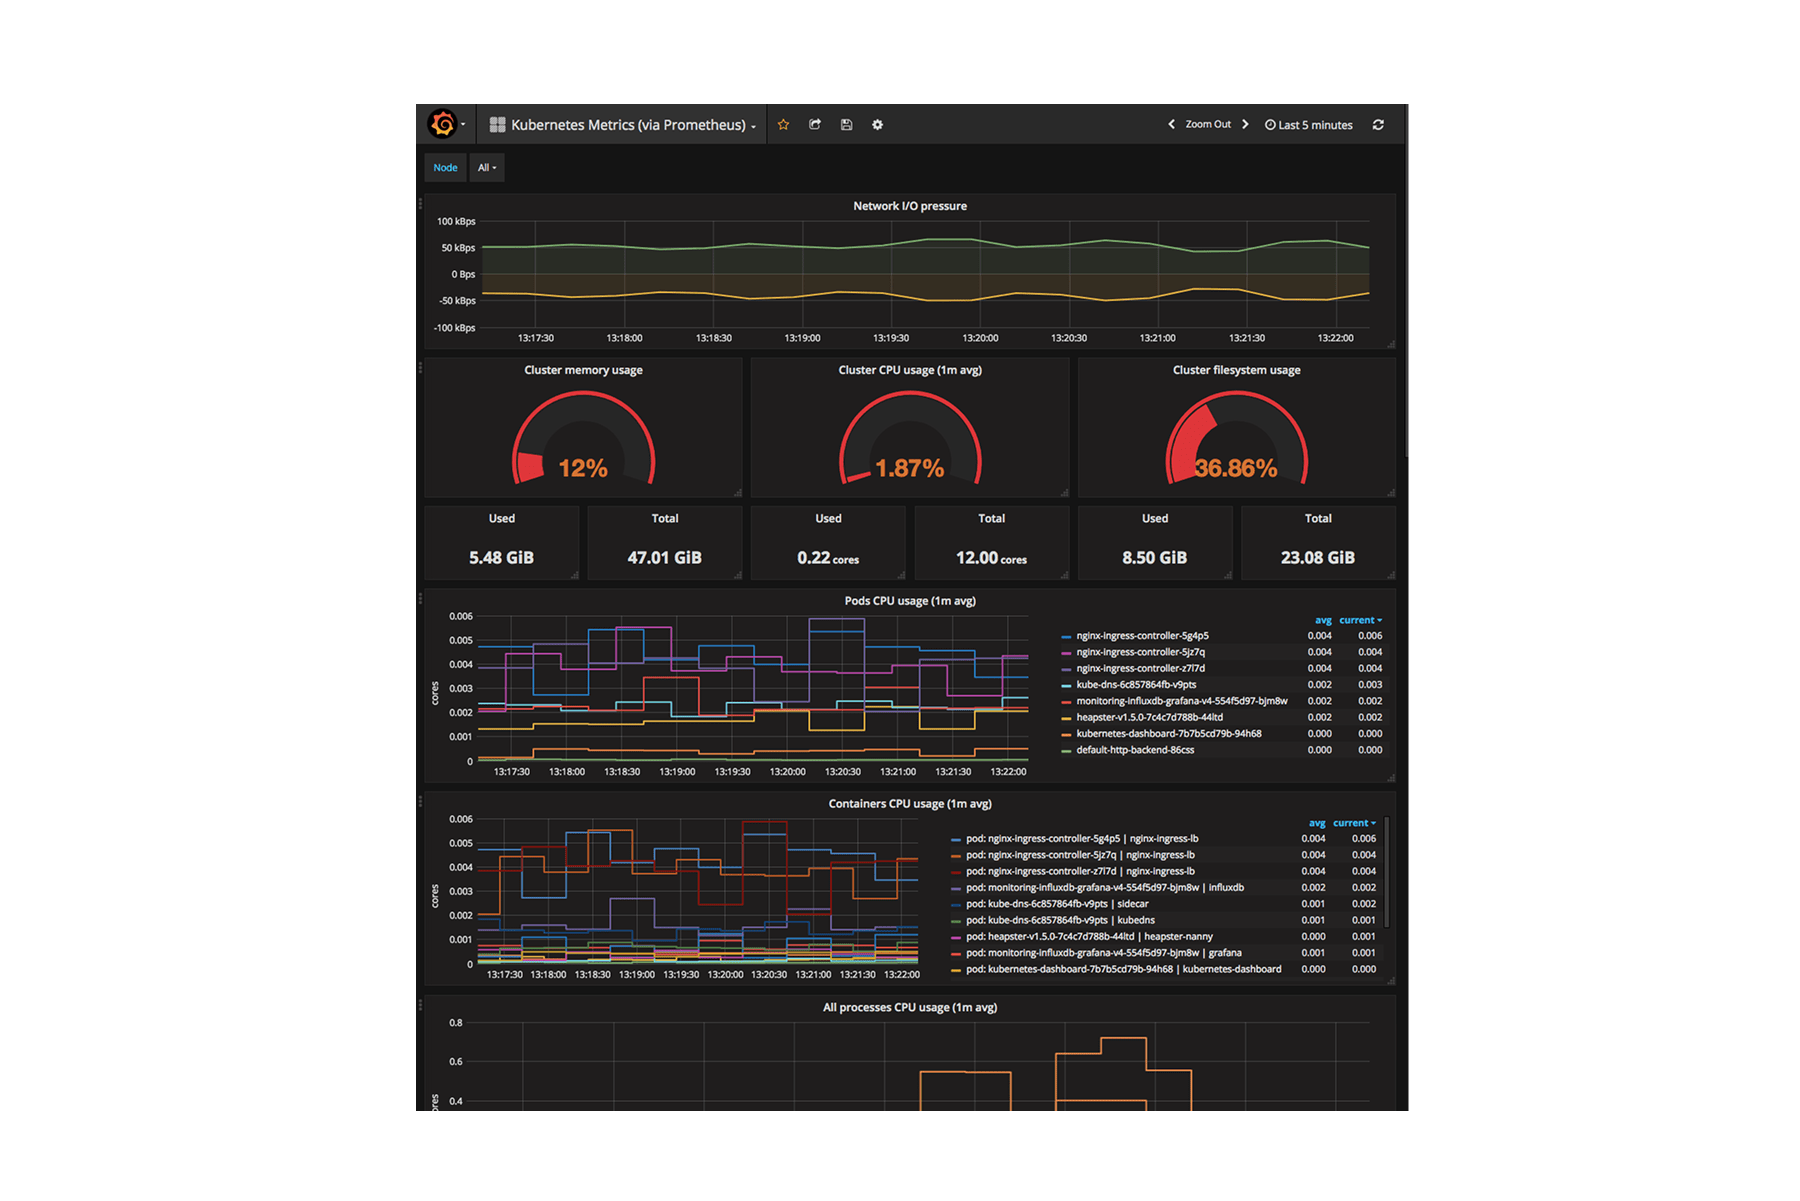Star this dashboard as favorite
This screenshot has width=1800, height=1201.
tap(783, 125)
